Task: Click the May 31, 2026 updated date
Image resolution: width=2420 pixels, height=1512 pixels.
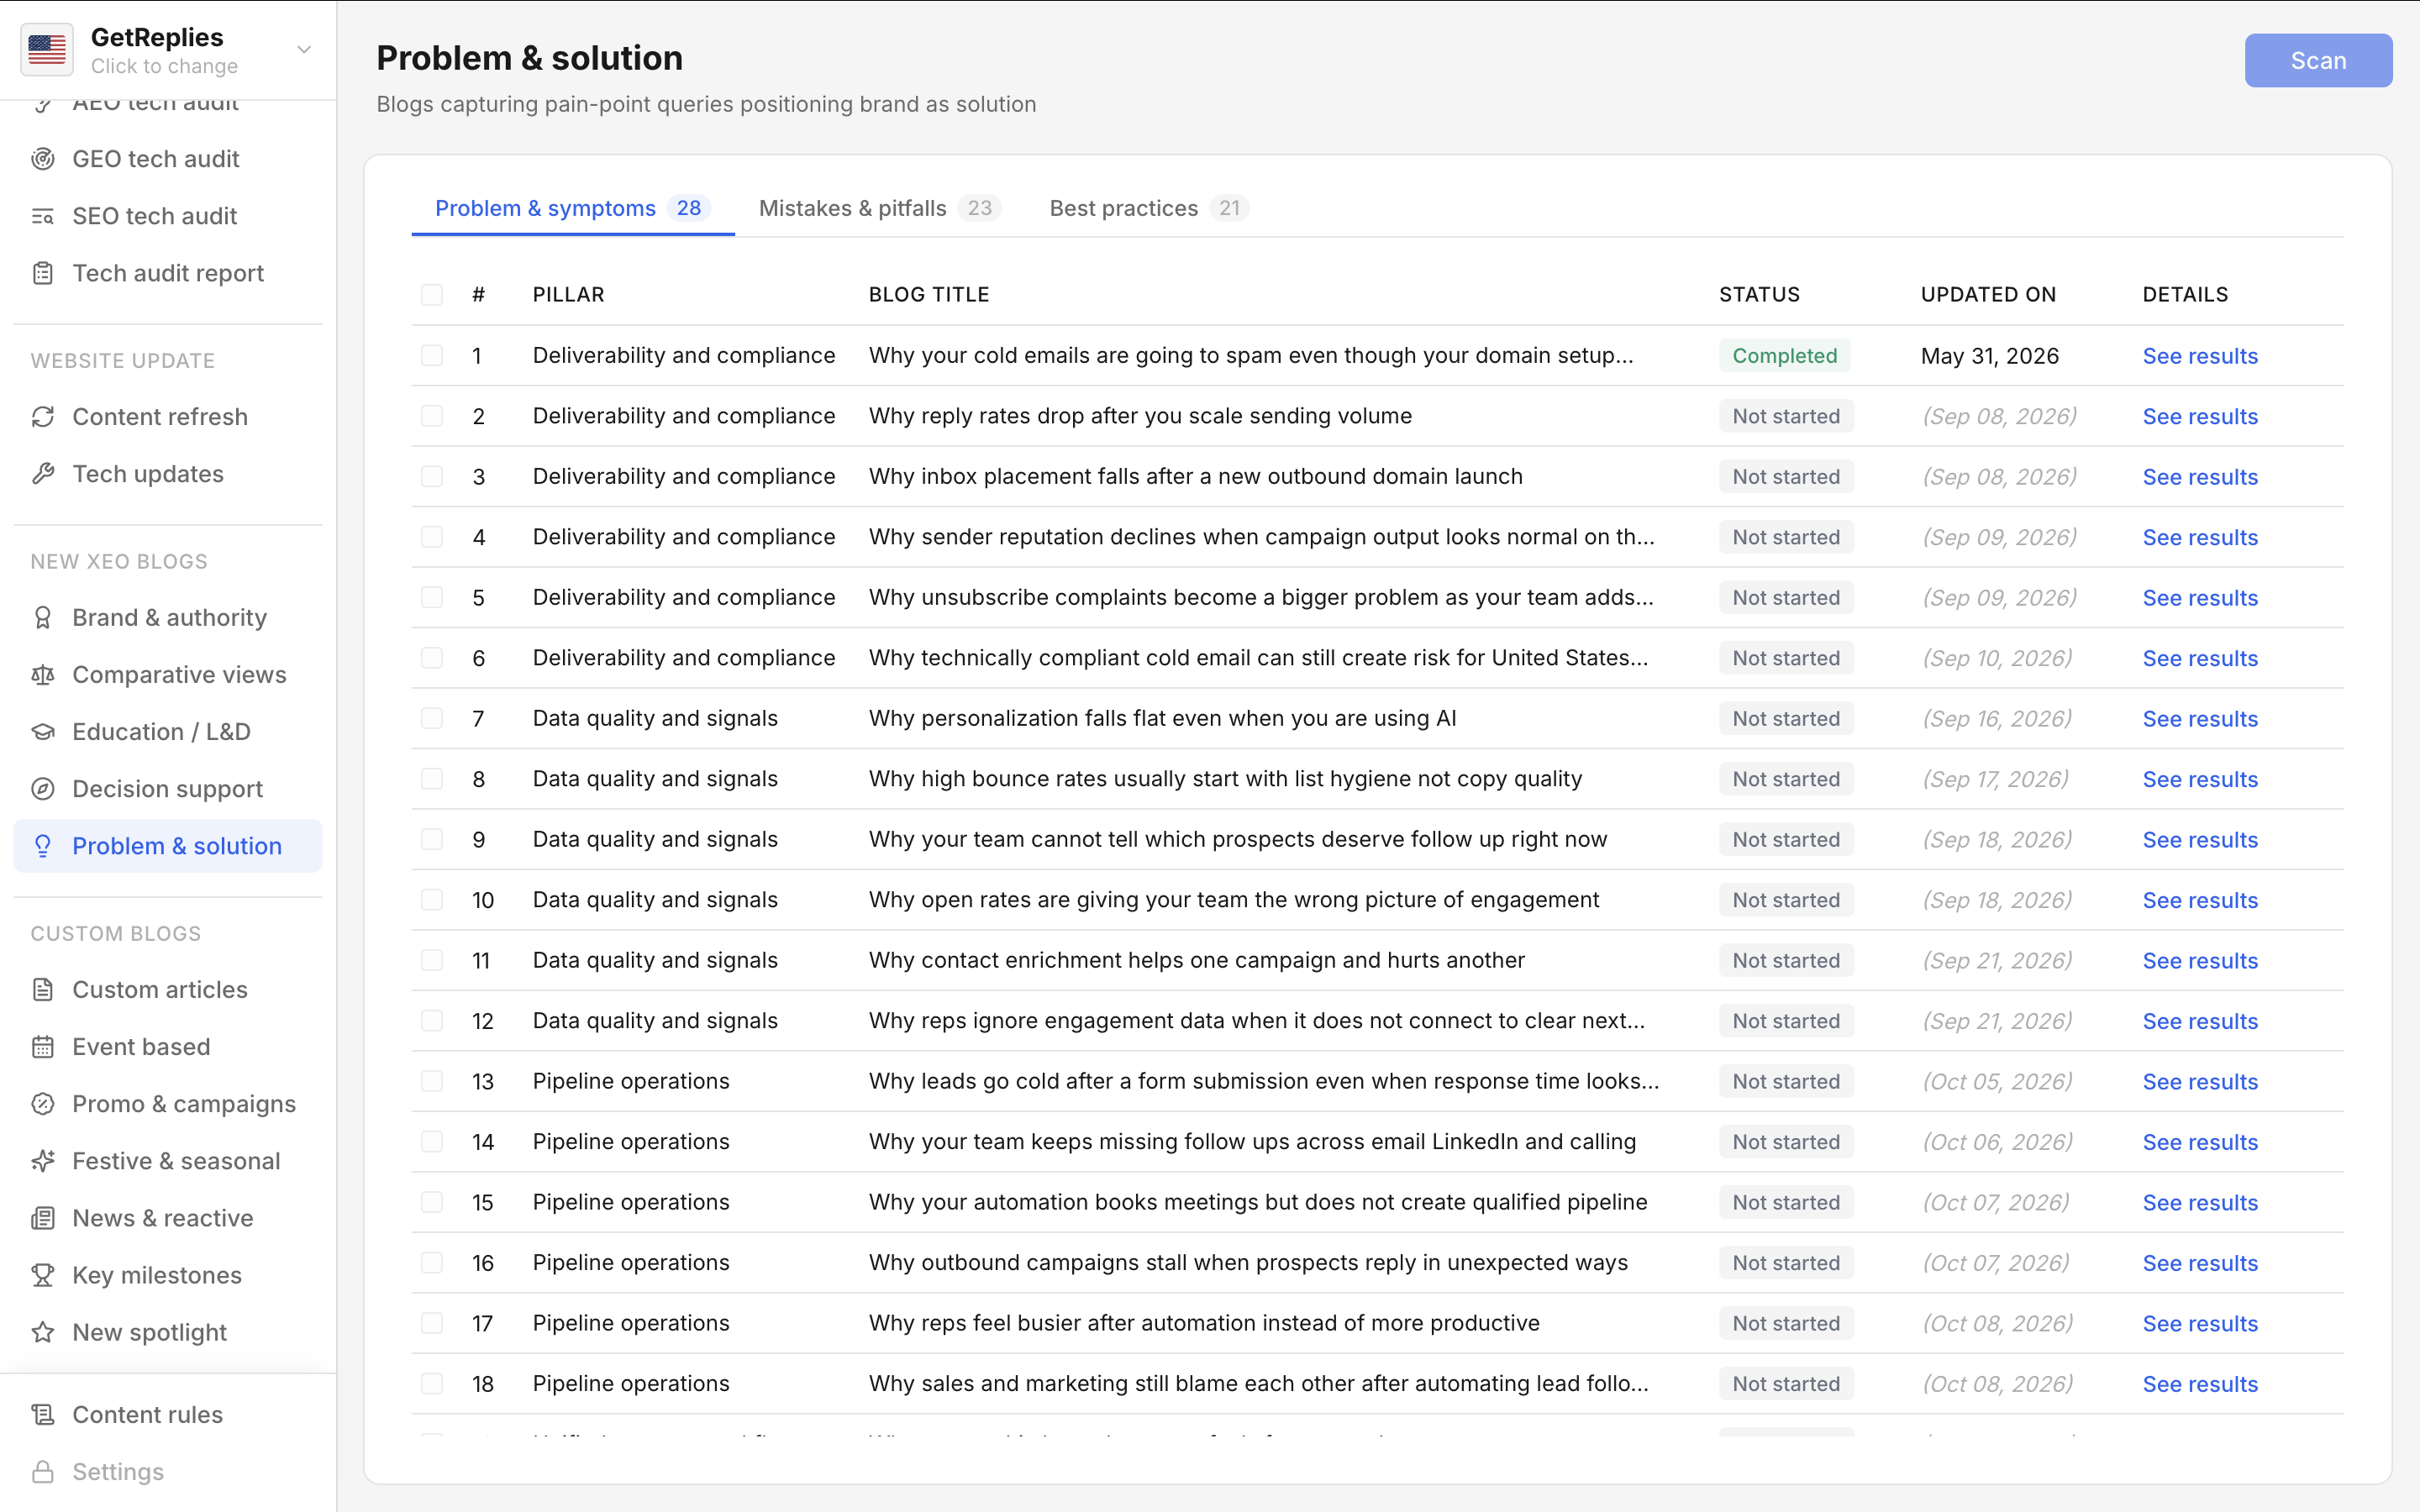Action: click(1990, 356)
